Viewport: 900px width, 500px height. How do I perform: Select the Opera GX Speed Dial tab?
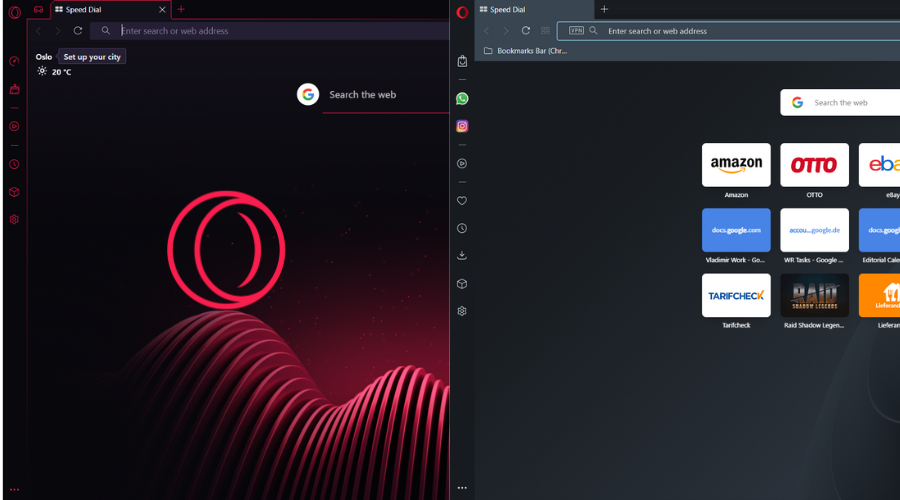pos(109,10)
